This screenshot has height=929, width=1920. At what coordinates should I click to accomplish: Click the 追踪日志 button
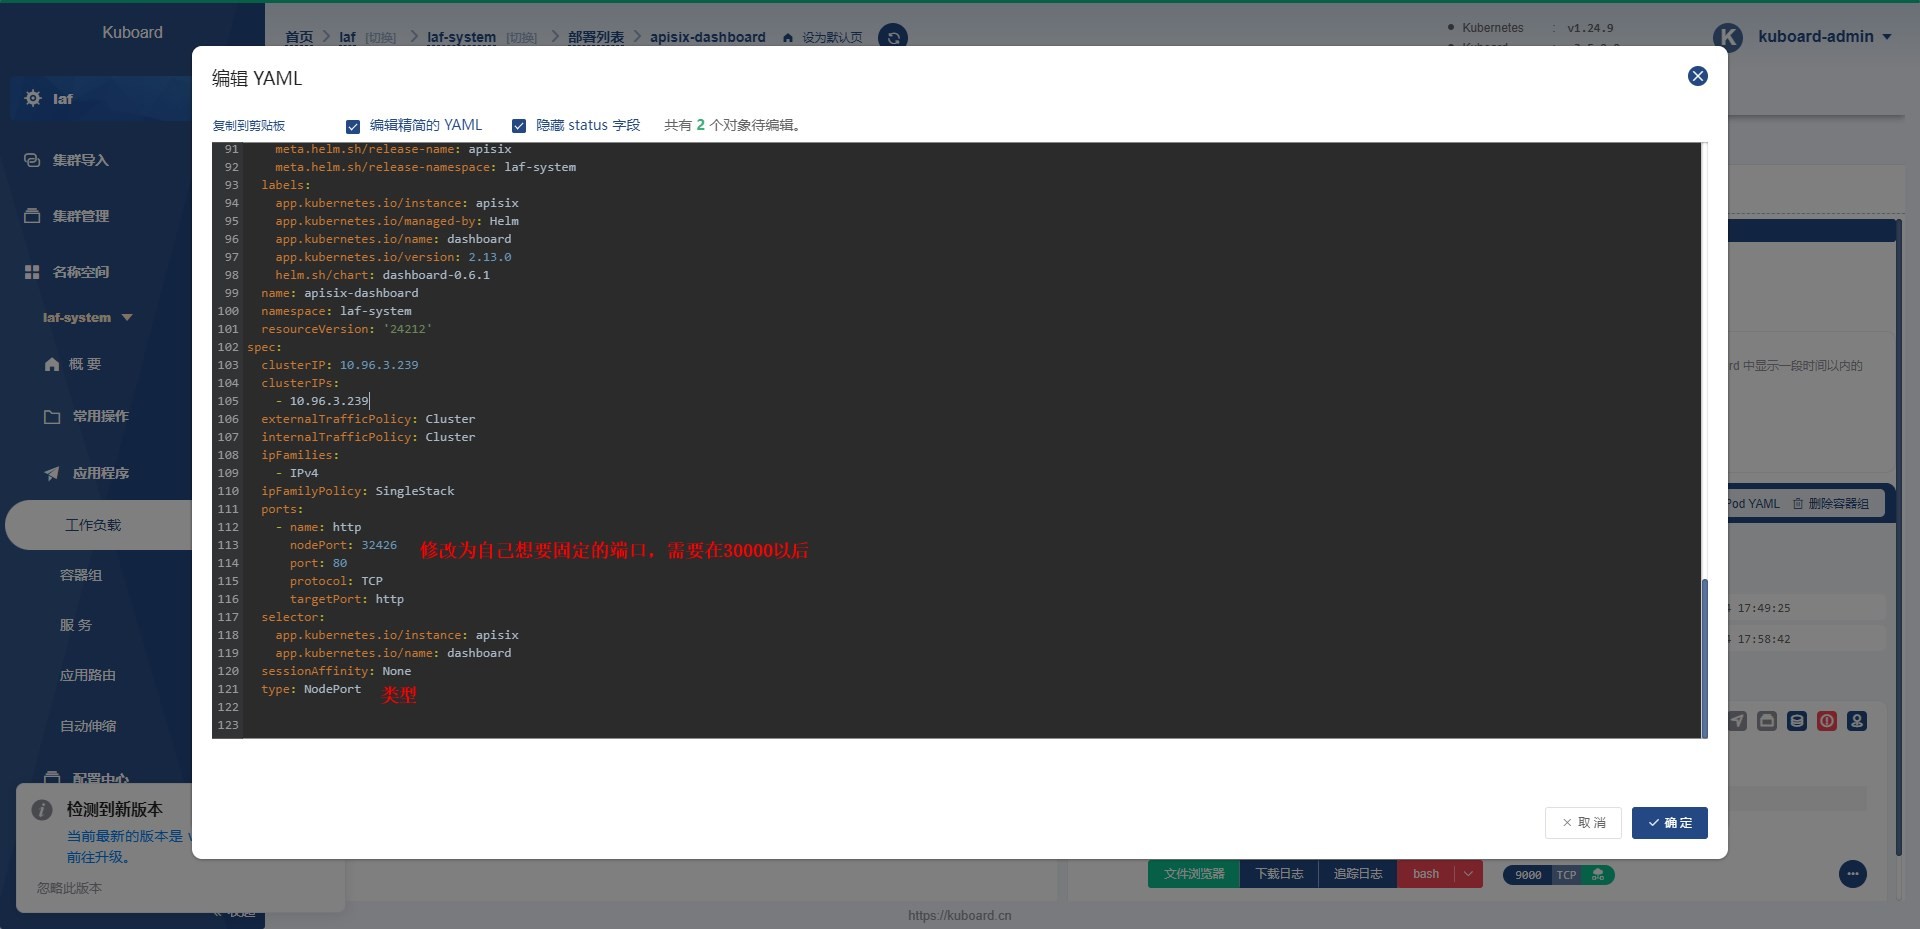tap(1358, 874)
